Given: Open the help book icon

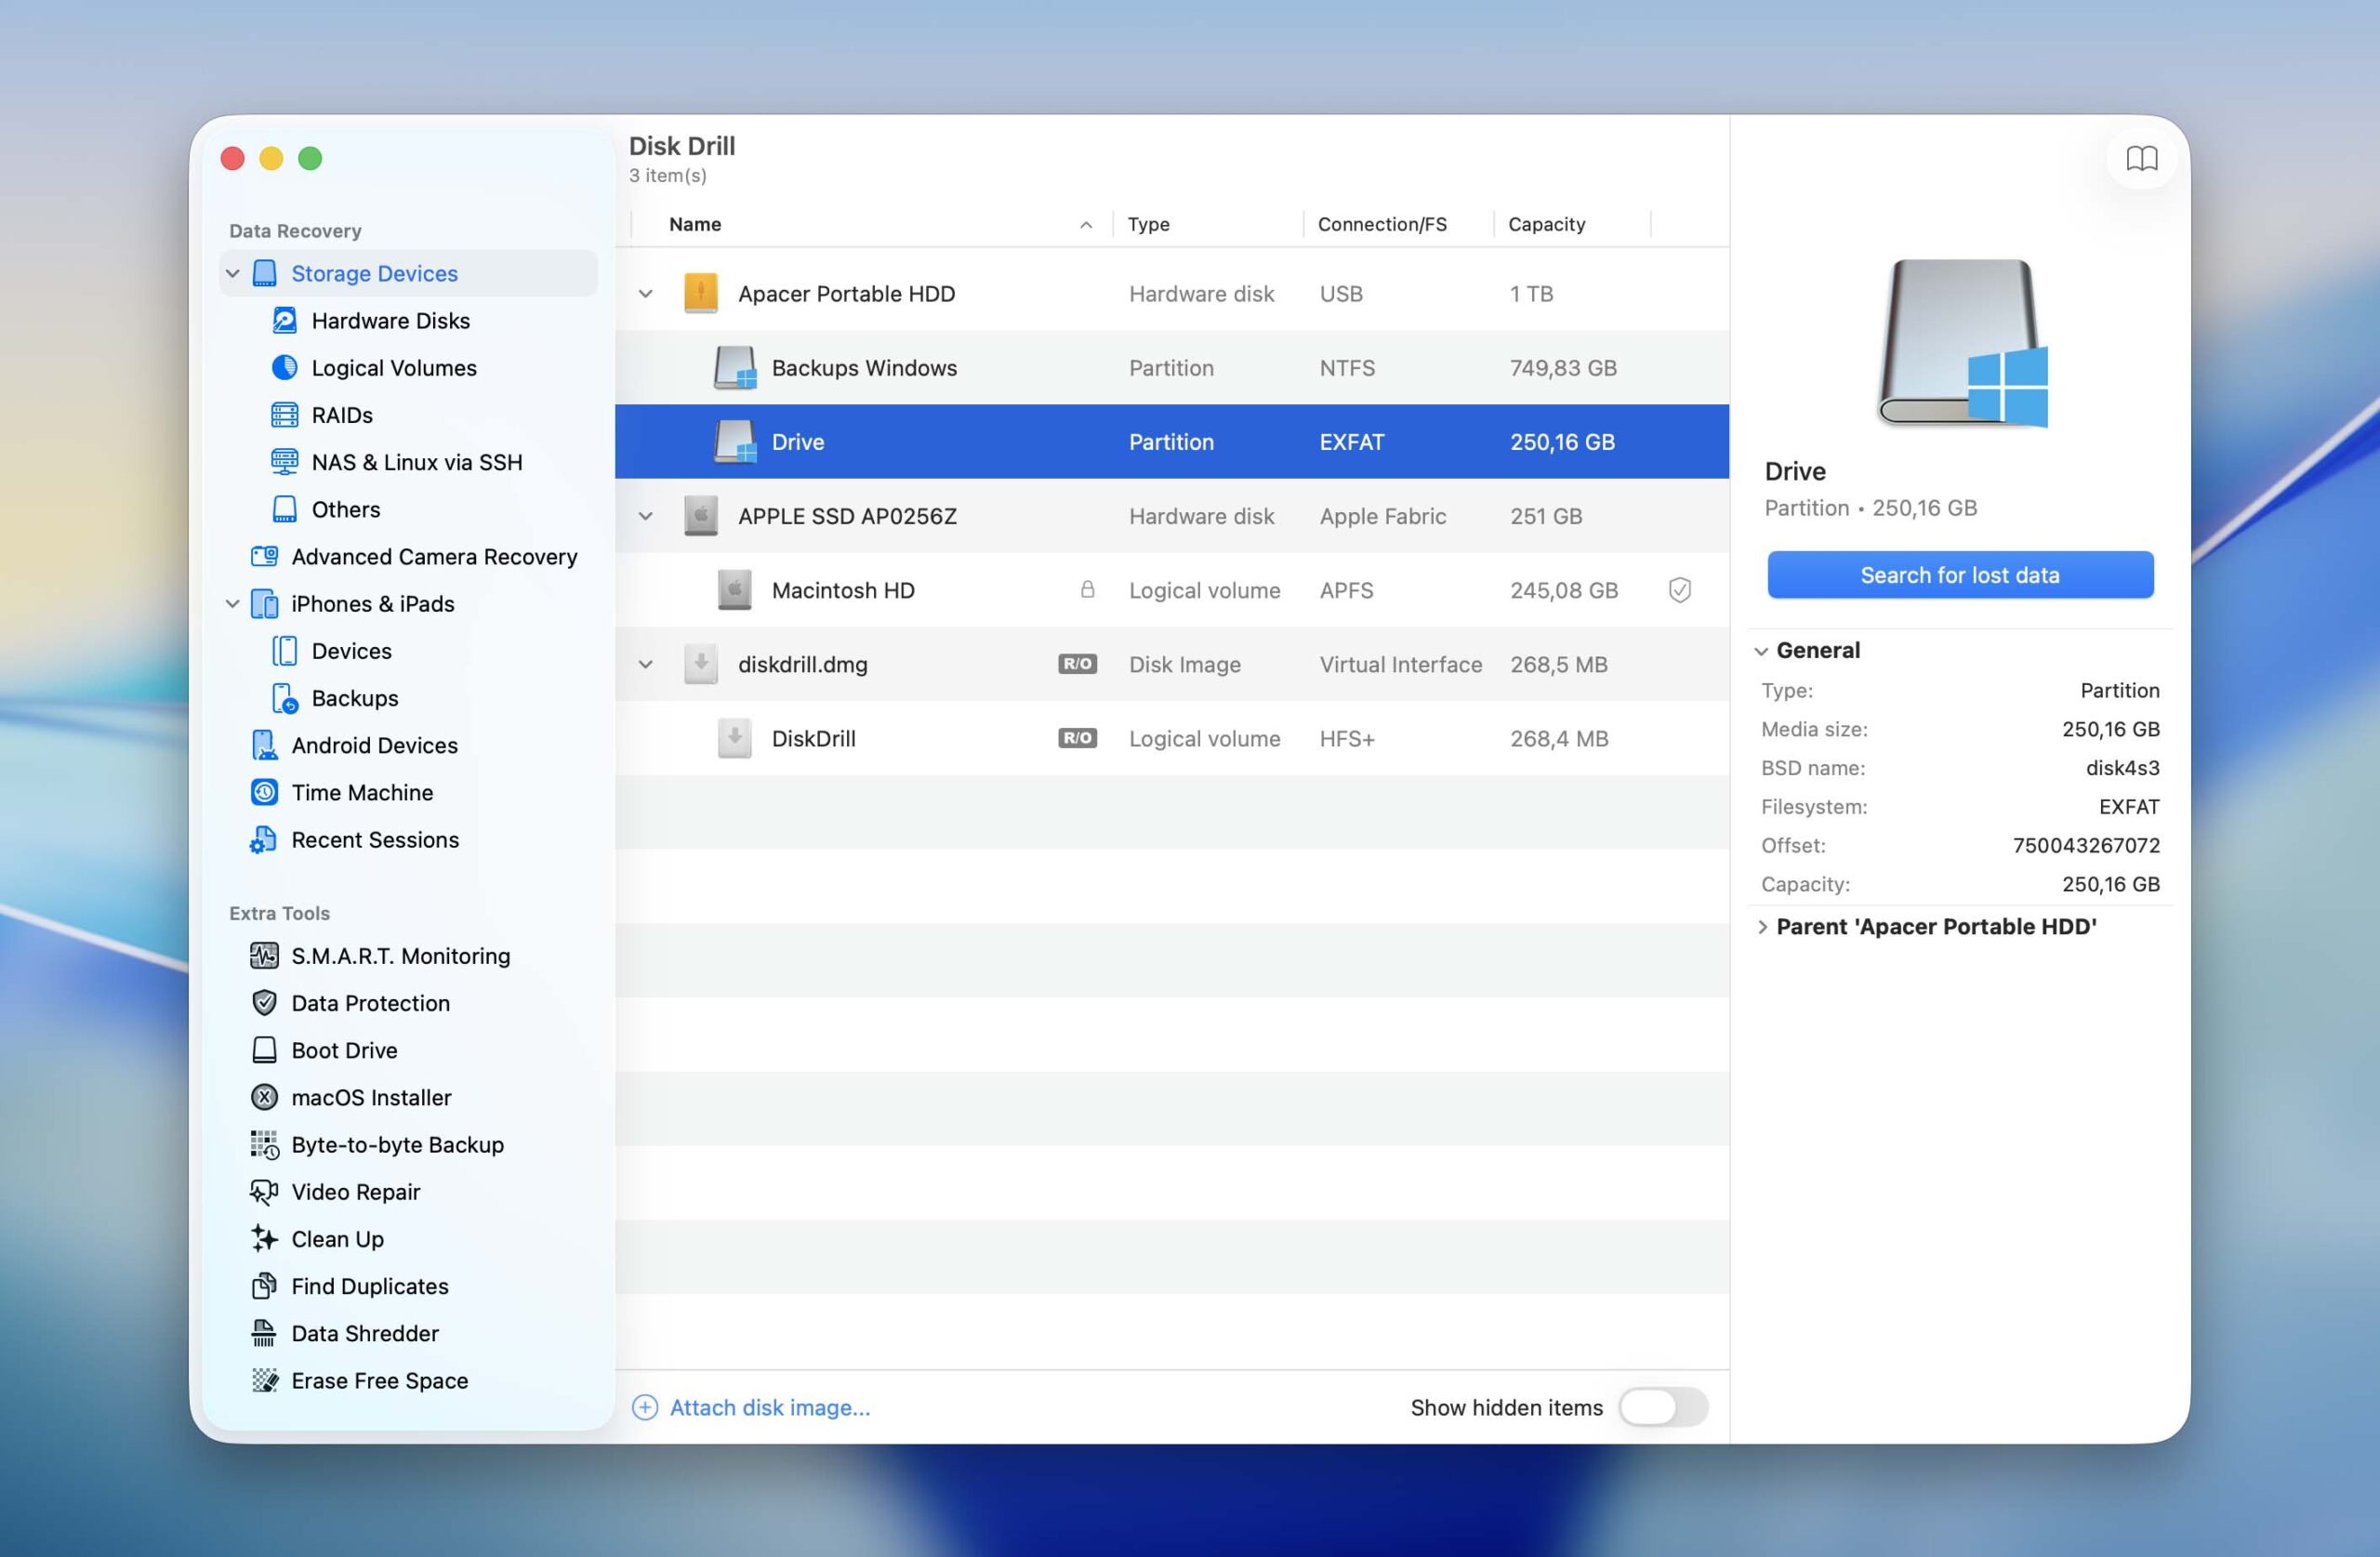Looking at the screenshot, I should coord(2140,158).
